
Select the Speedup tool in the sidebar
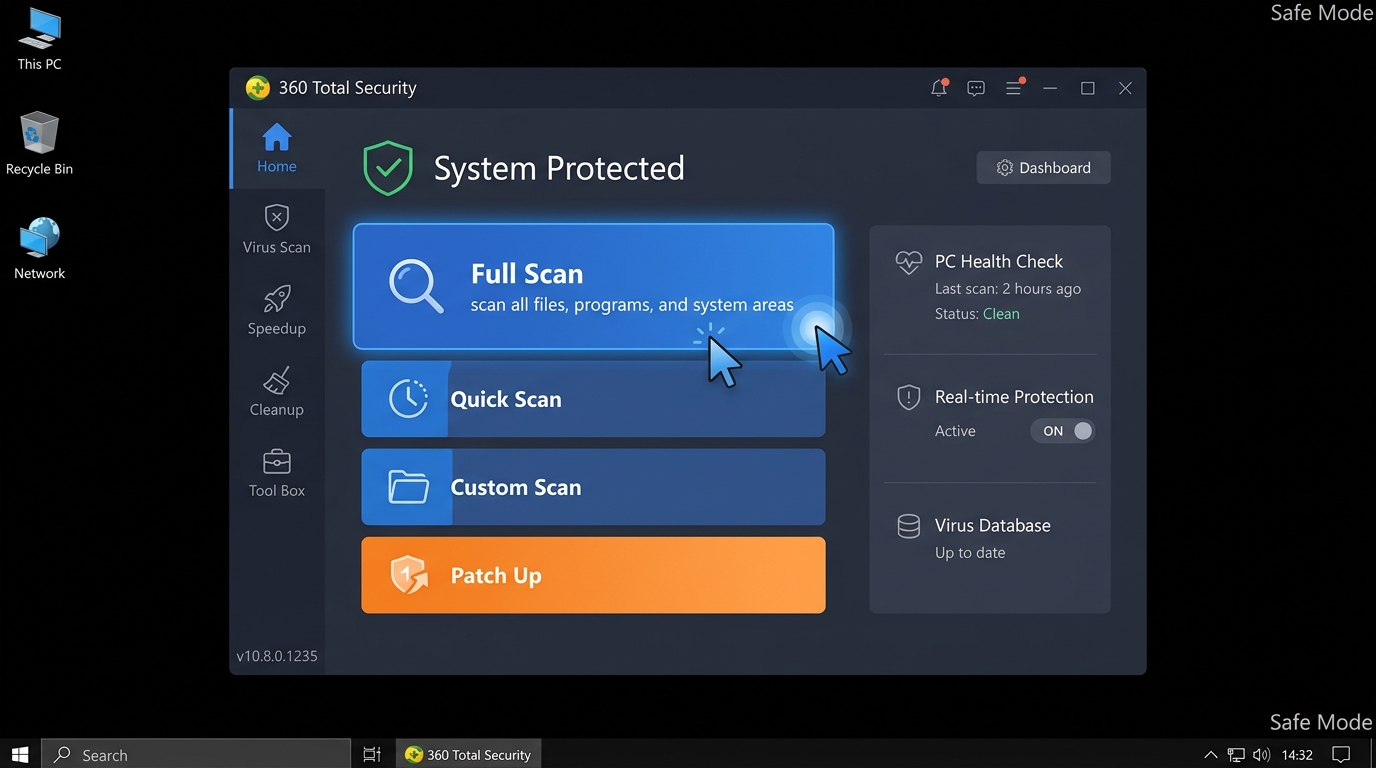(x=276, y=310)
